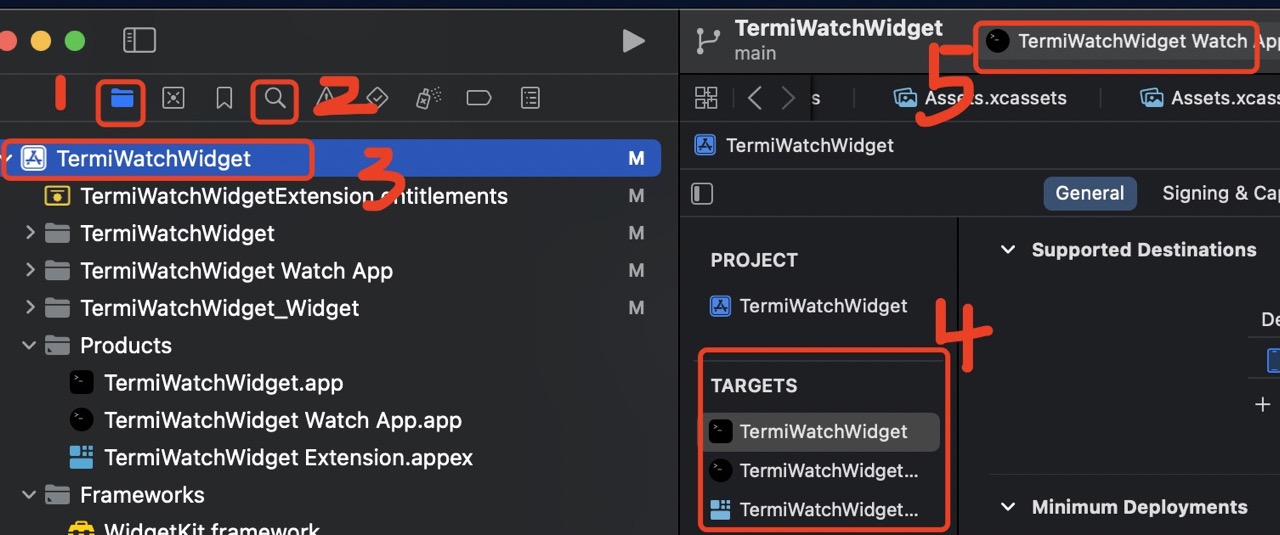
Task: Select the round-icon watch app target
Action: pyautogui.click(x=821, y=470)
